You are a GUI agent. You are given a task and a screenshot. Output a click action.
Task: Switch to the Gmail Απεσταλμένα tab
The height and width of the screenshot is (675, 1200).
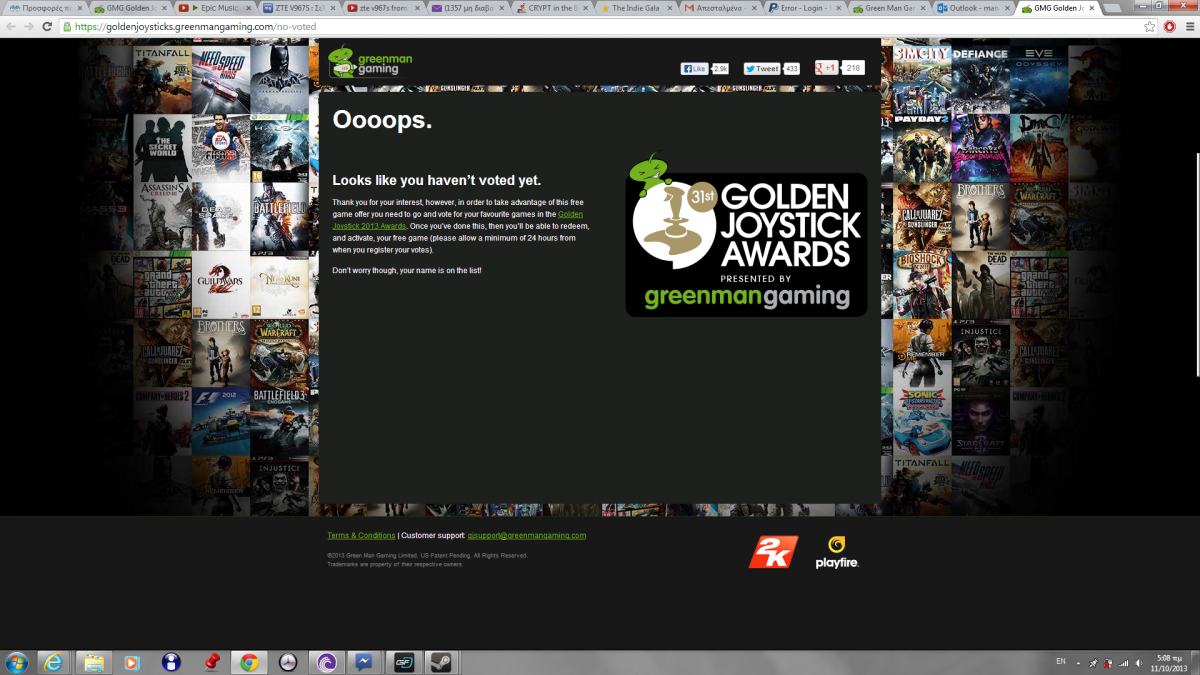pyautogui.click(x=721, y=8)
